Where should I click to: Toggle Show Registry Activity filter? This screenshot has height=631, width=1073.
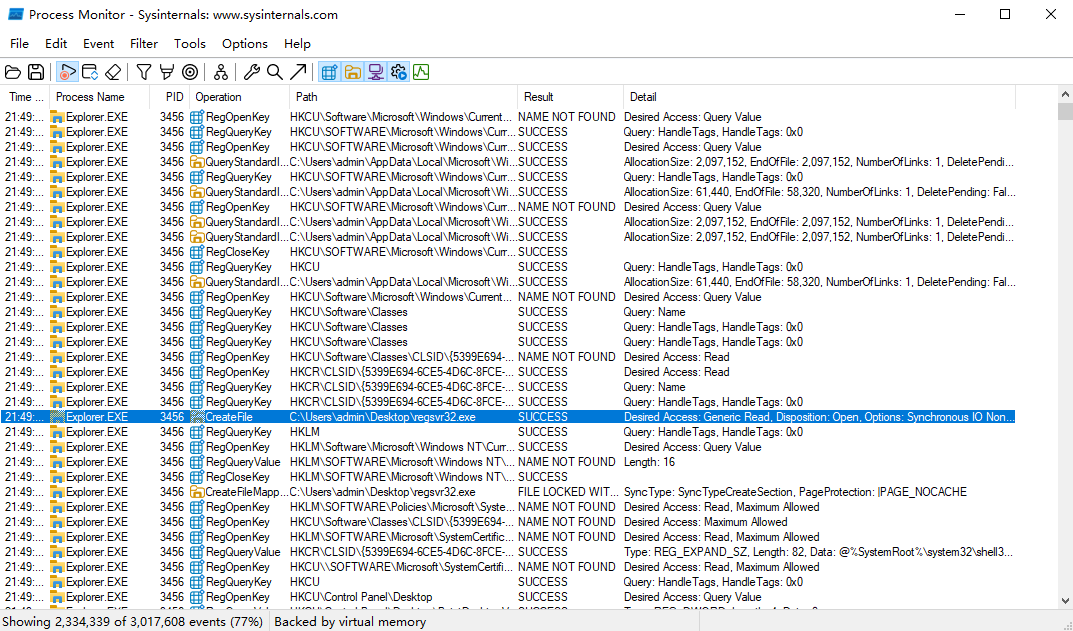329,72
